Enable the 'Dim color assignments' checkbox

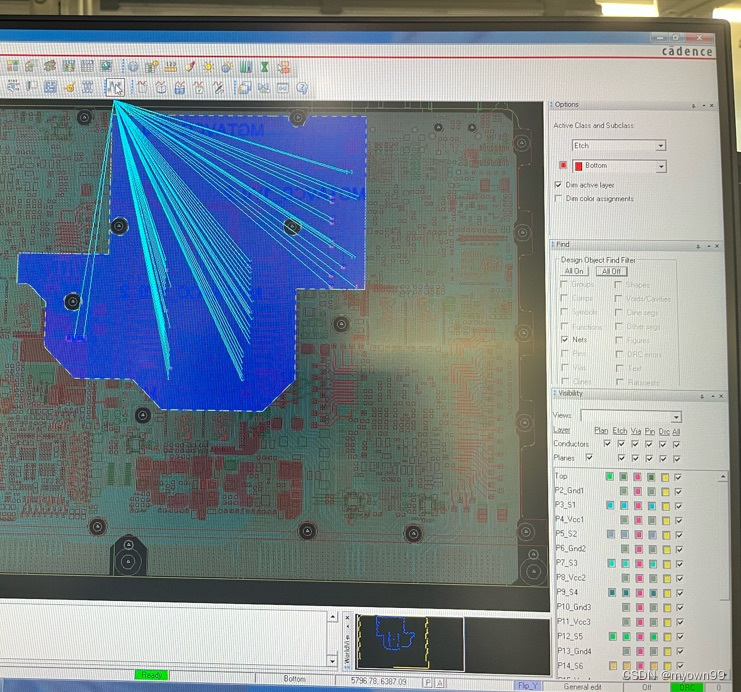pos(558,199)
